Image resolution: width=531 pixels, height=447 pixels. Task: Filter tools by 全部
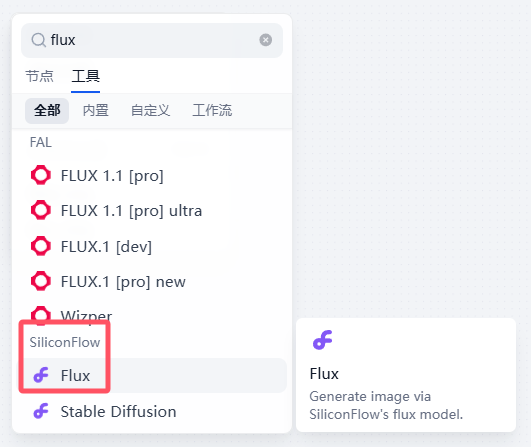point(47,111)
